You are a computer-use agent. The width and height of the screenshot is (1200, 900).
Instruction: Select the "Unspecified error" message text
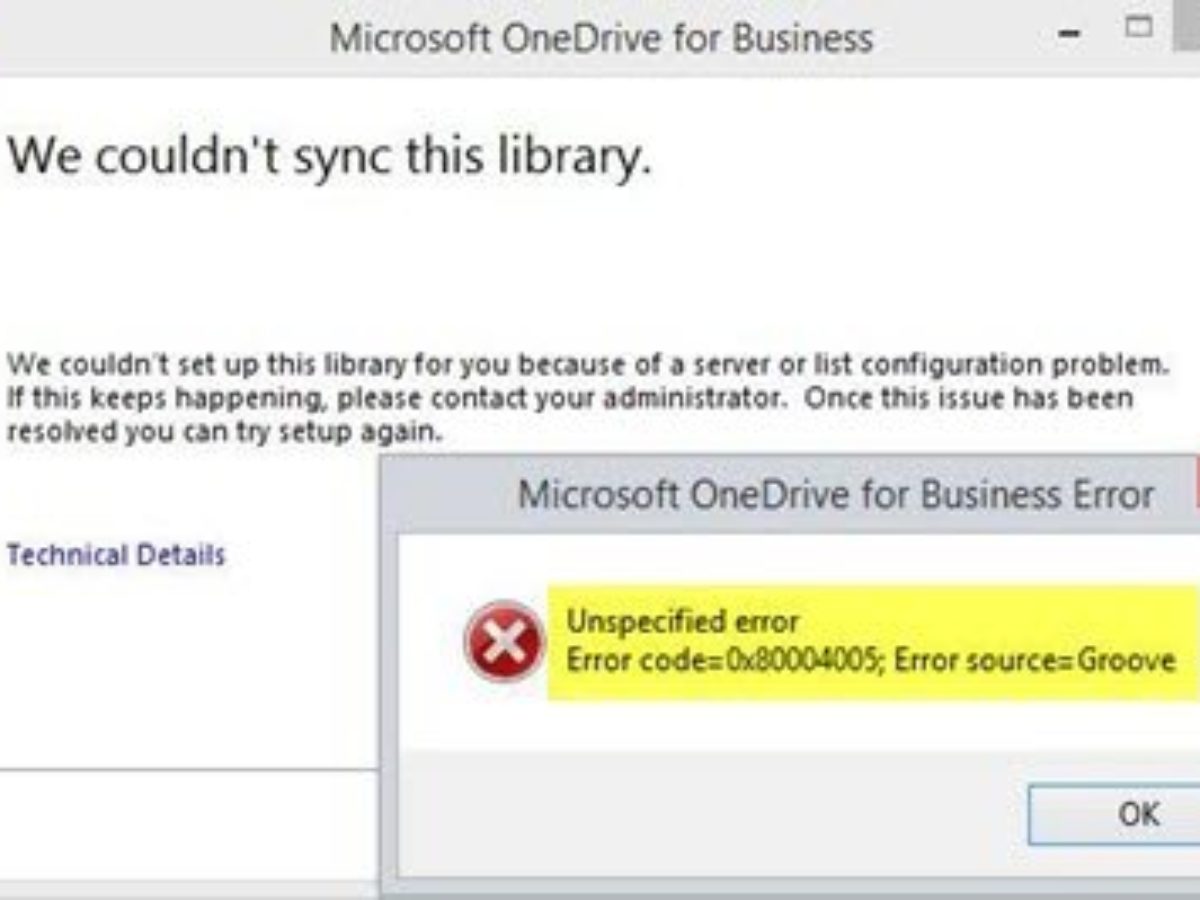683,622
